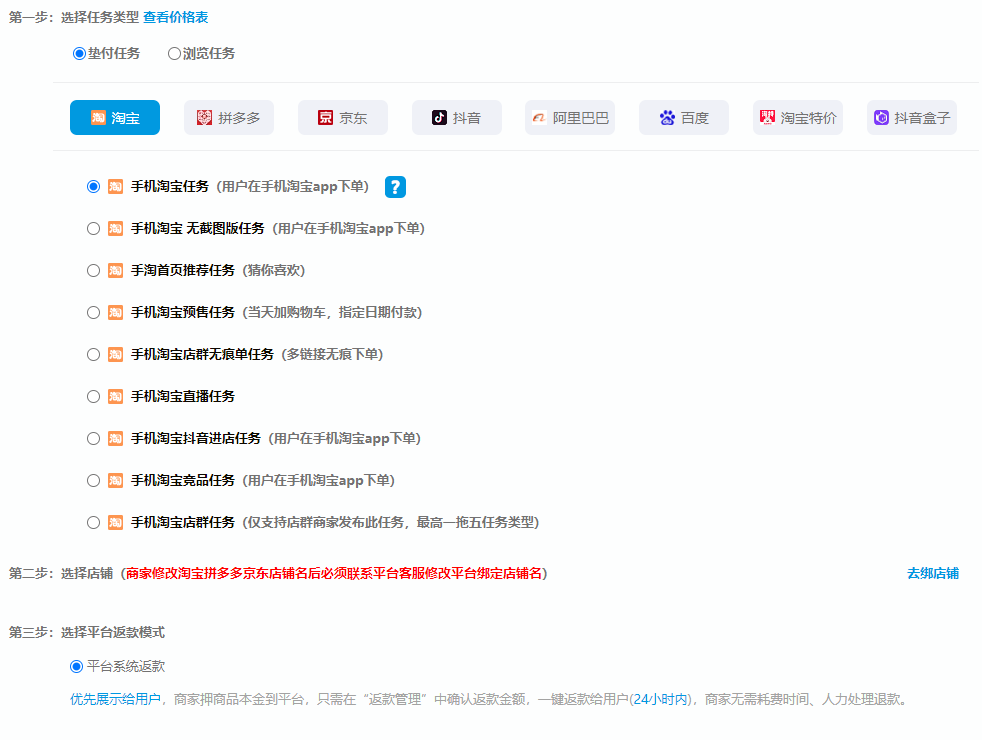Click Taobao icon beside 手机淘宝竞品任务

[115, 480]
